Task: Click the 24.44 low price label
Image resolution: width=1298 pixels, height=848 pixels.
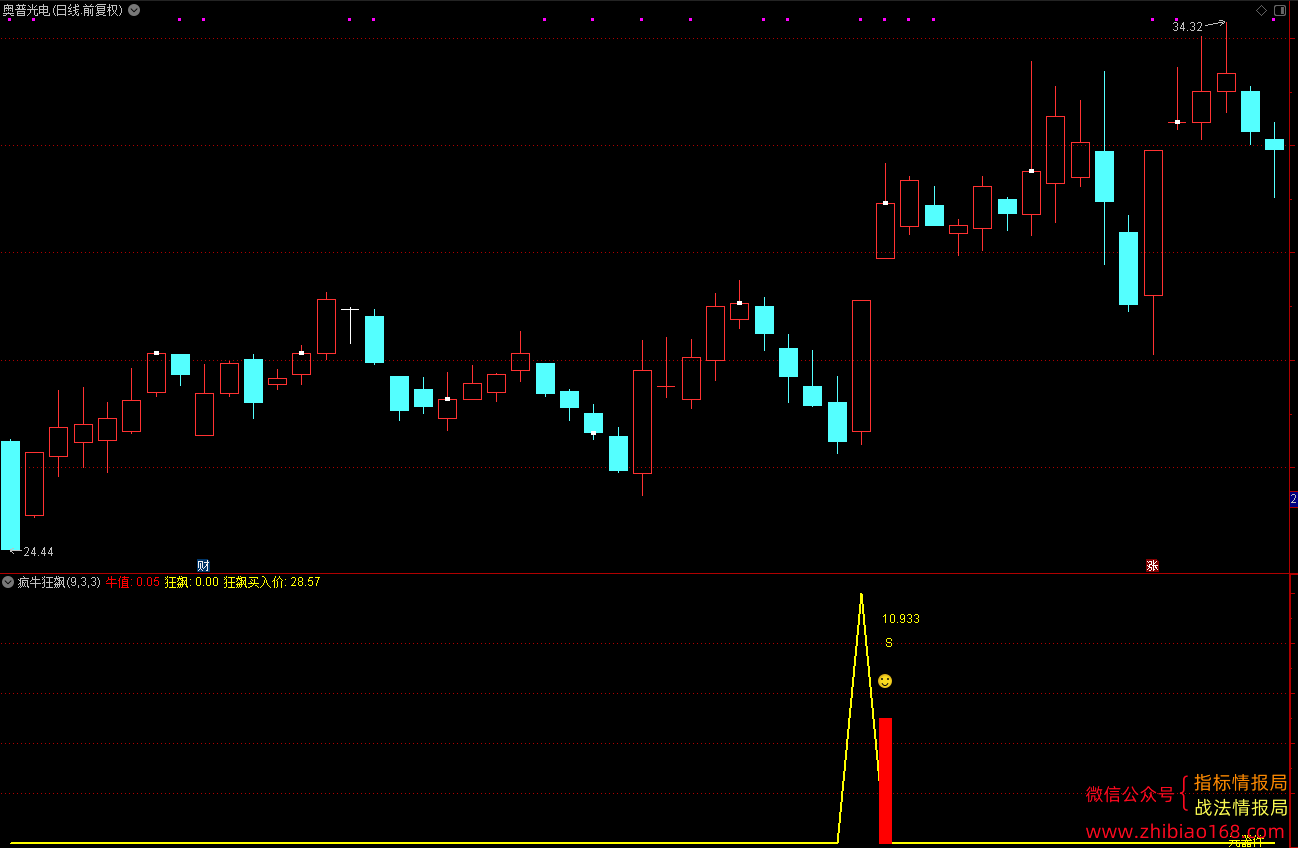Action: pos(38,552)
